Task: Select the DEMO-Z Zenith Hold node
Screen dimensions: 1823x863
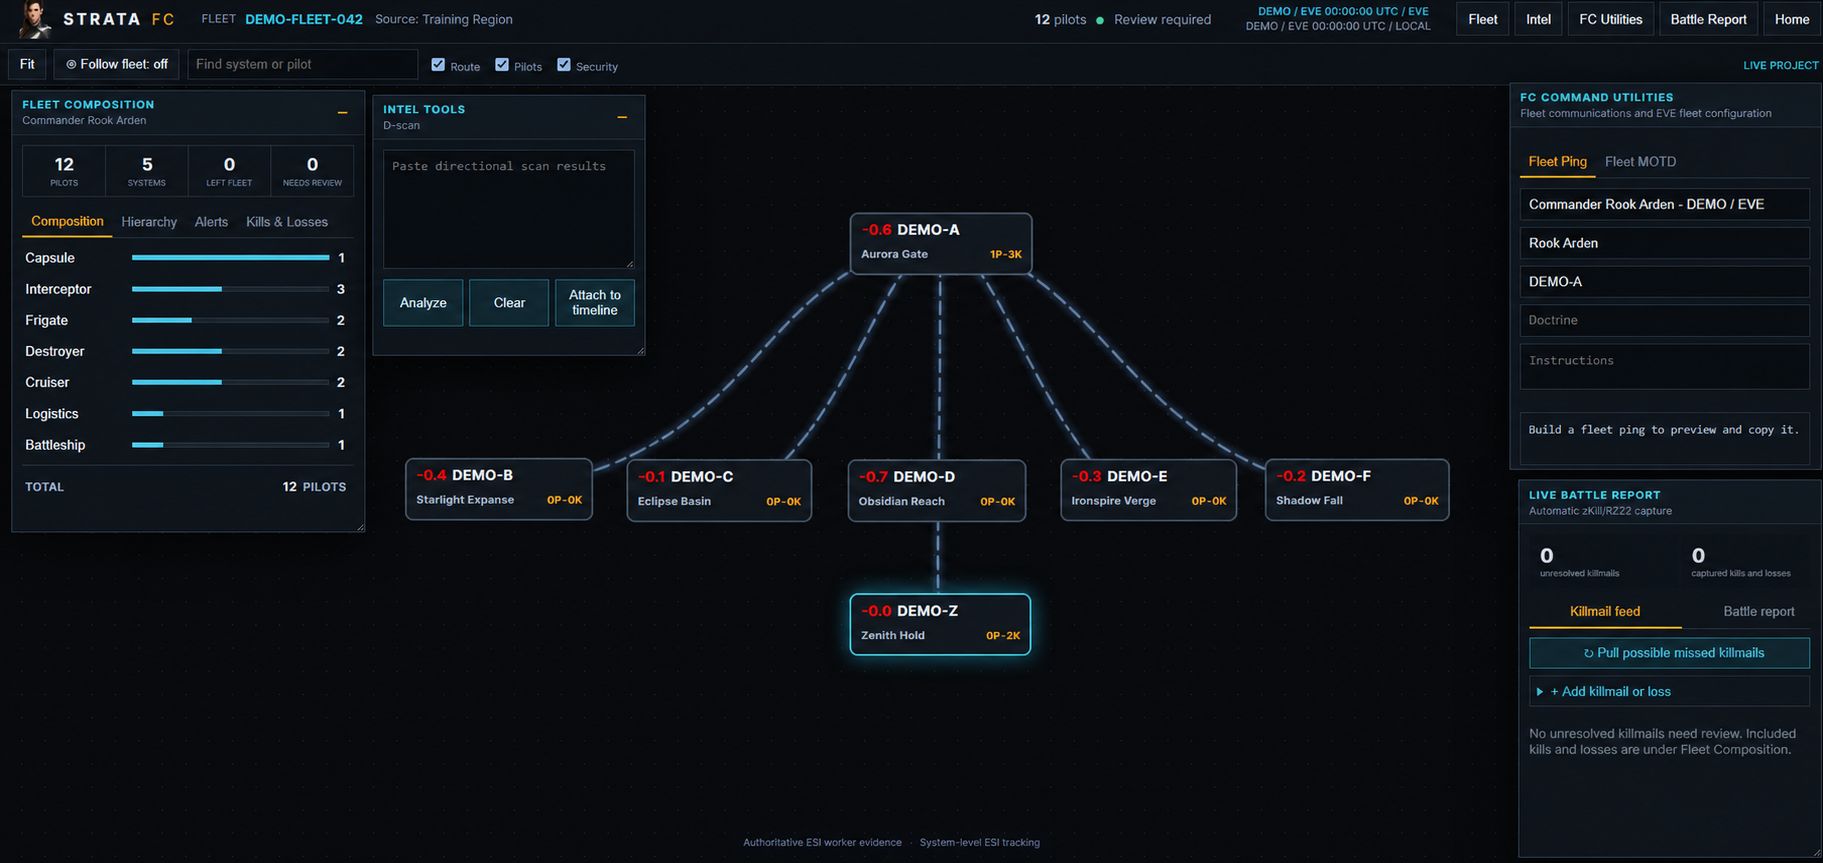Action: tap(940, 625)
